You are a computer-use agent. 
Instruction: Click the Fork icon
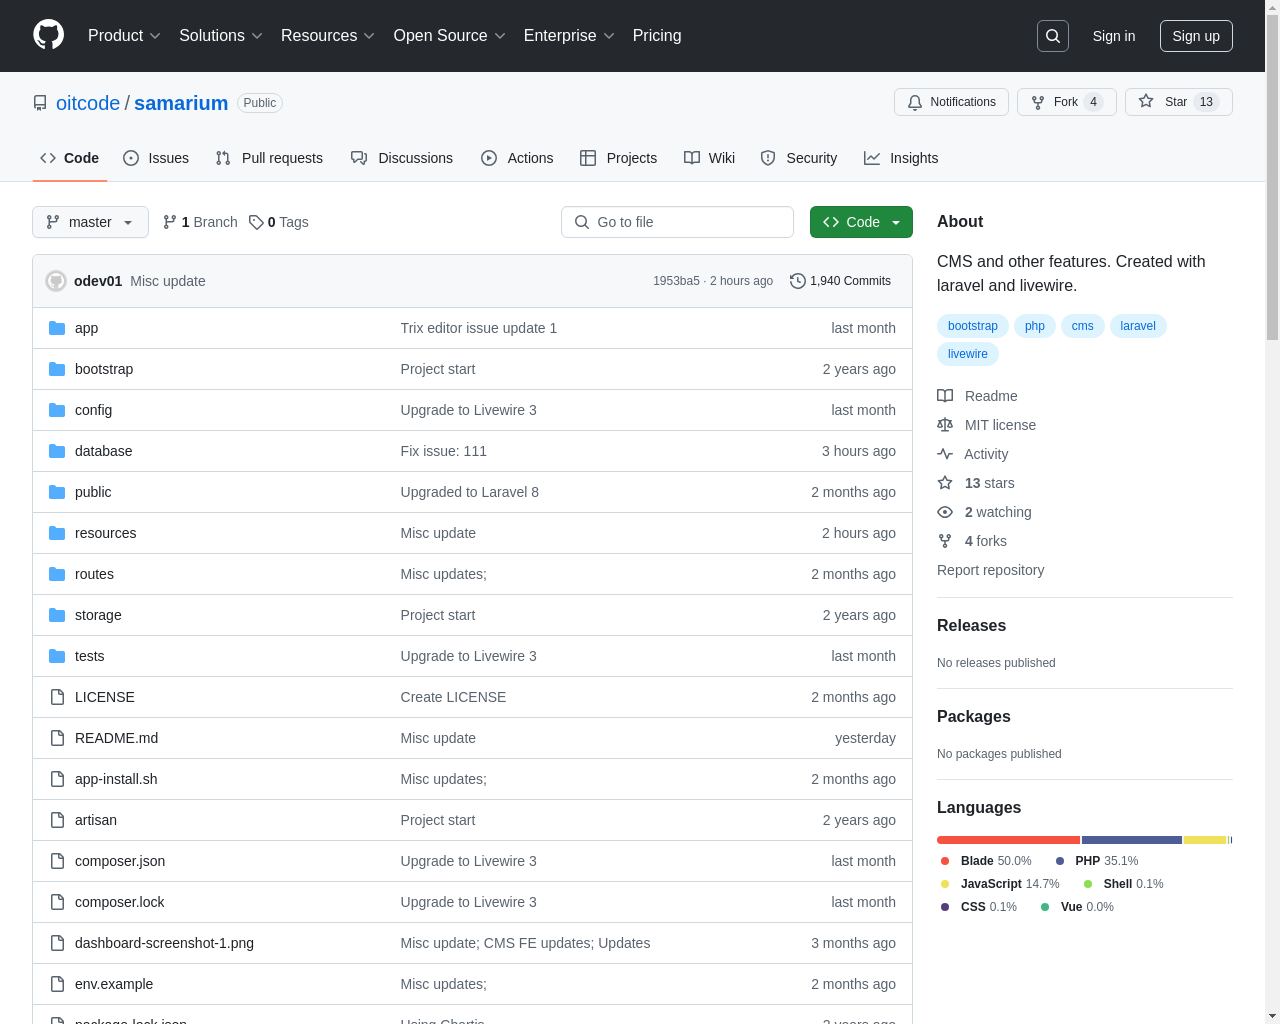(1038, 102)
